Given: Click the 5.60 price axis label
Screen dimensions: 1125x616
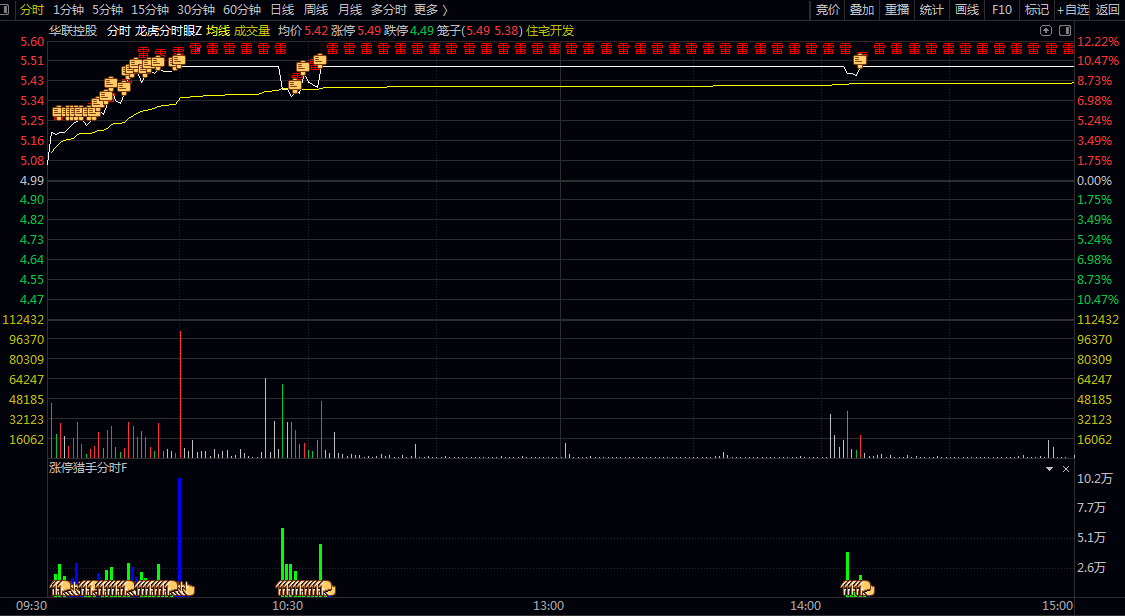Looking at the screenshot, I should [x=32, y=41].
